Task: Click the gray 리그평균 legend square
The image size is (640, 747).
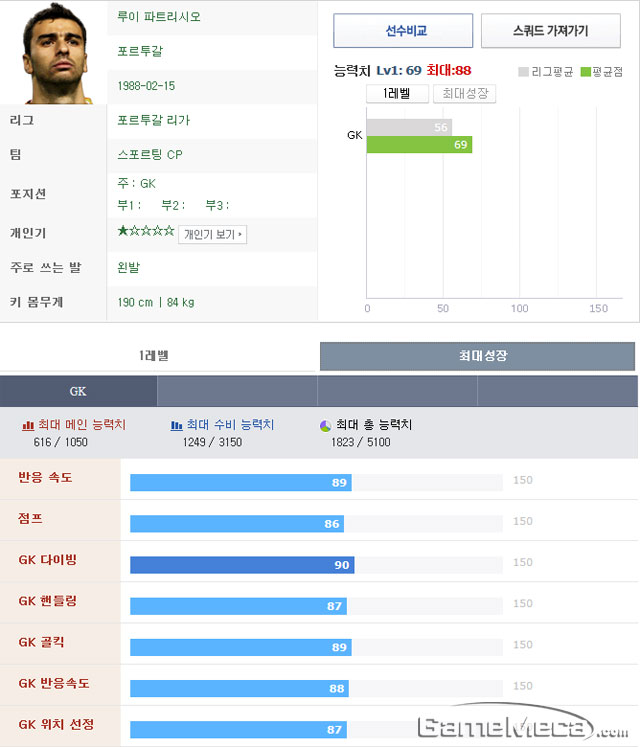Action: [x=523, y=72]
